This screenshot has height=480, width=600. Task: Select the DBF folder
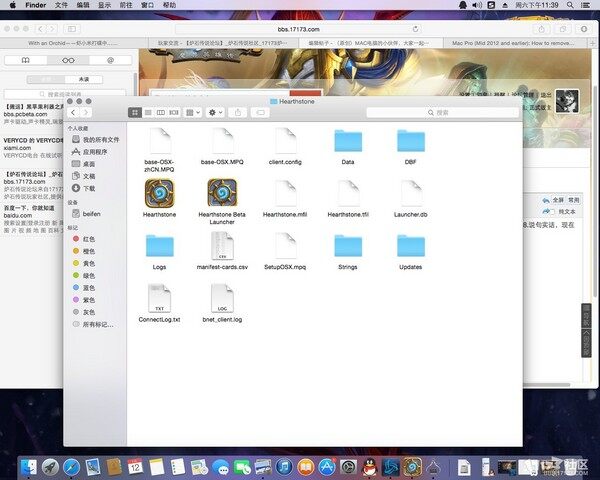click(411, 140)
